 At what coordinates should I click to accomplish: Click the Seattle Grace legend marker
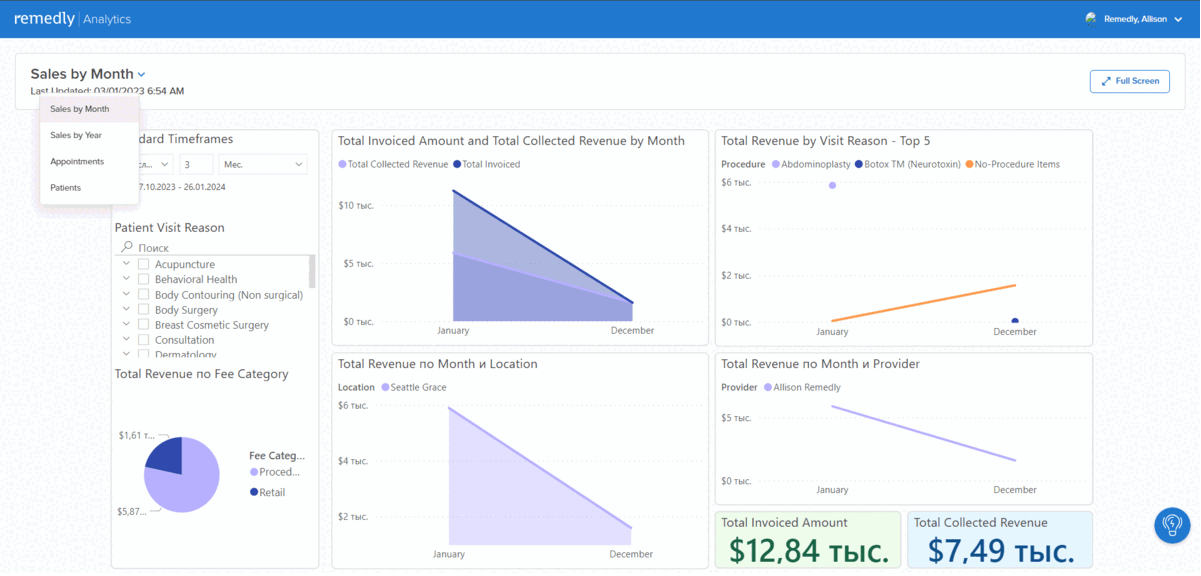click(385, 387)
